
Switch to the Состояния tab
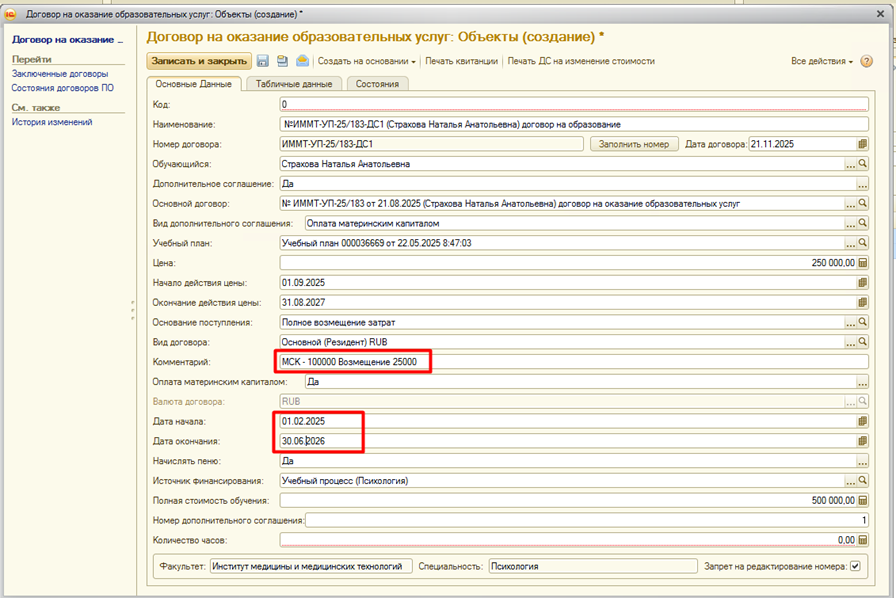pyautogui.click(x=377, y=84)
